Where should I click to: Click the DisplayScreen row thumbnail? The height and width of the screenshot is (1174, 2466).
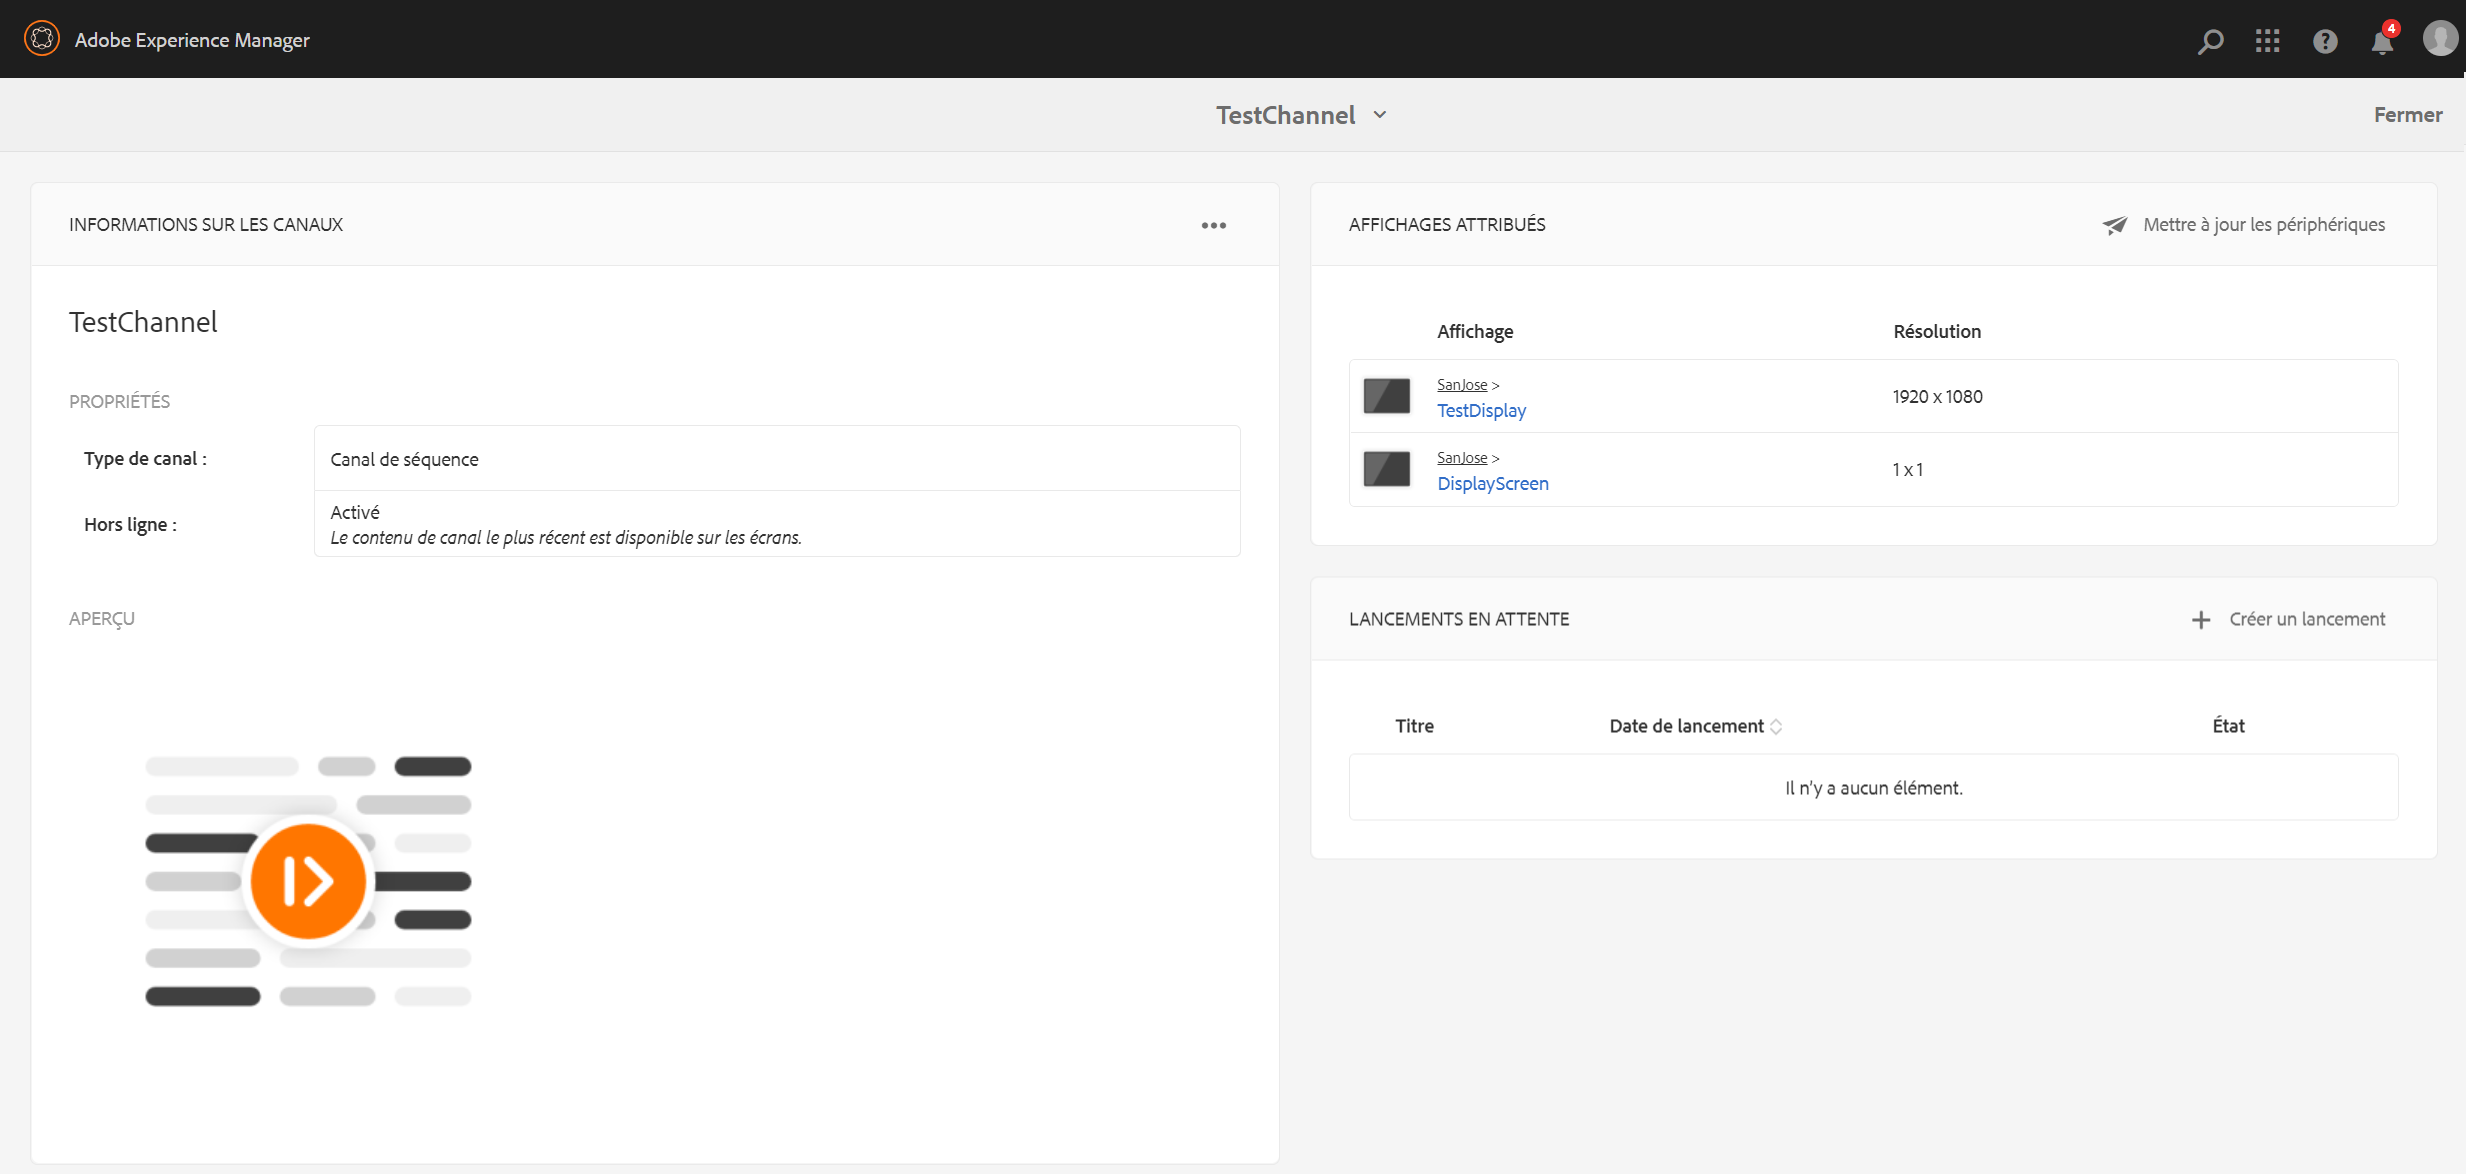click(x=1386, y=469)
